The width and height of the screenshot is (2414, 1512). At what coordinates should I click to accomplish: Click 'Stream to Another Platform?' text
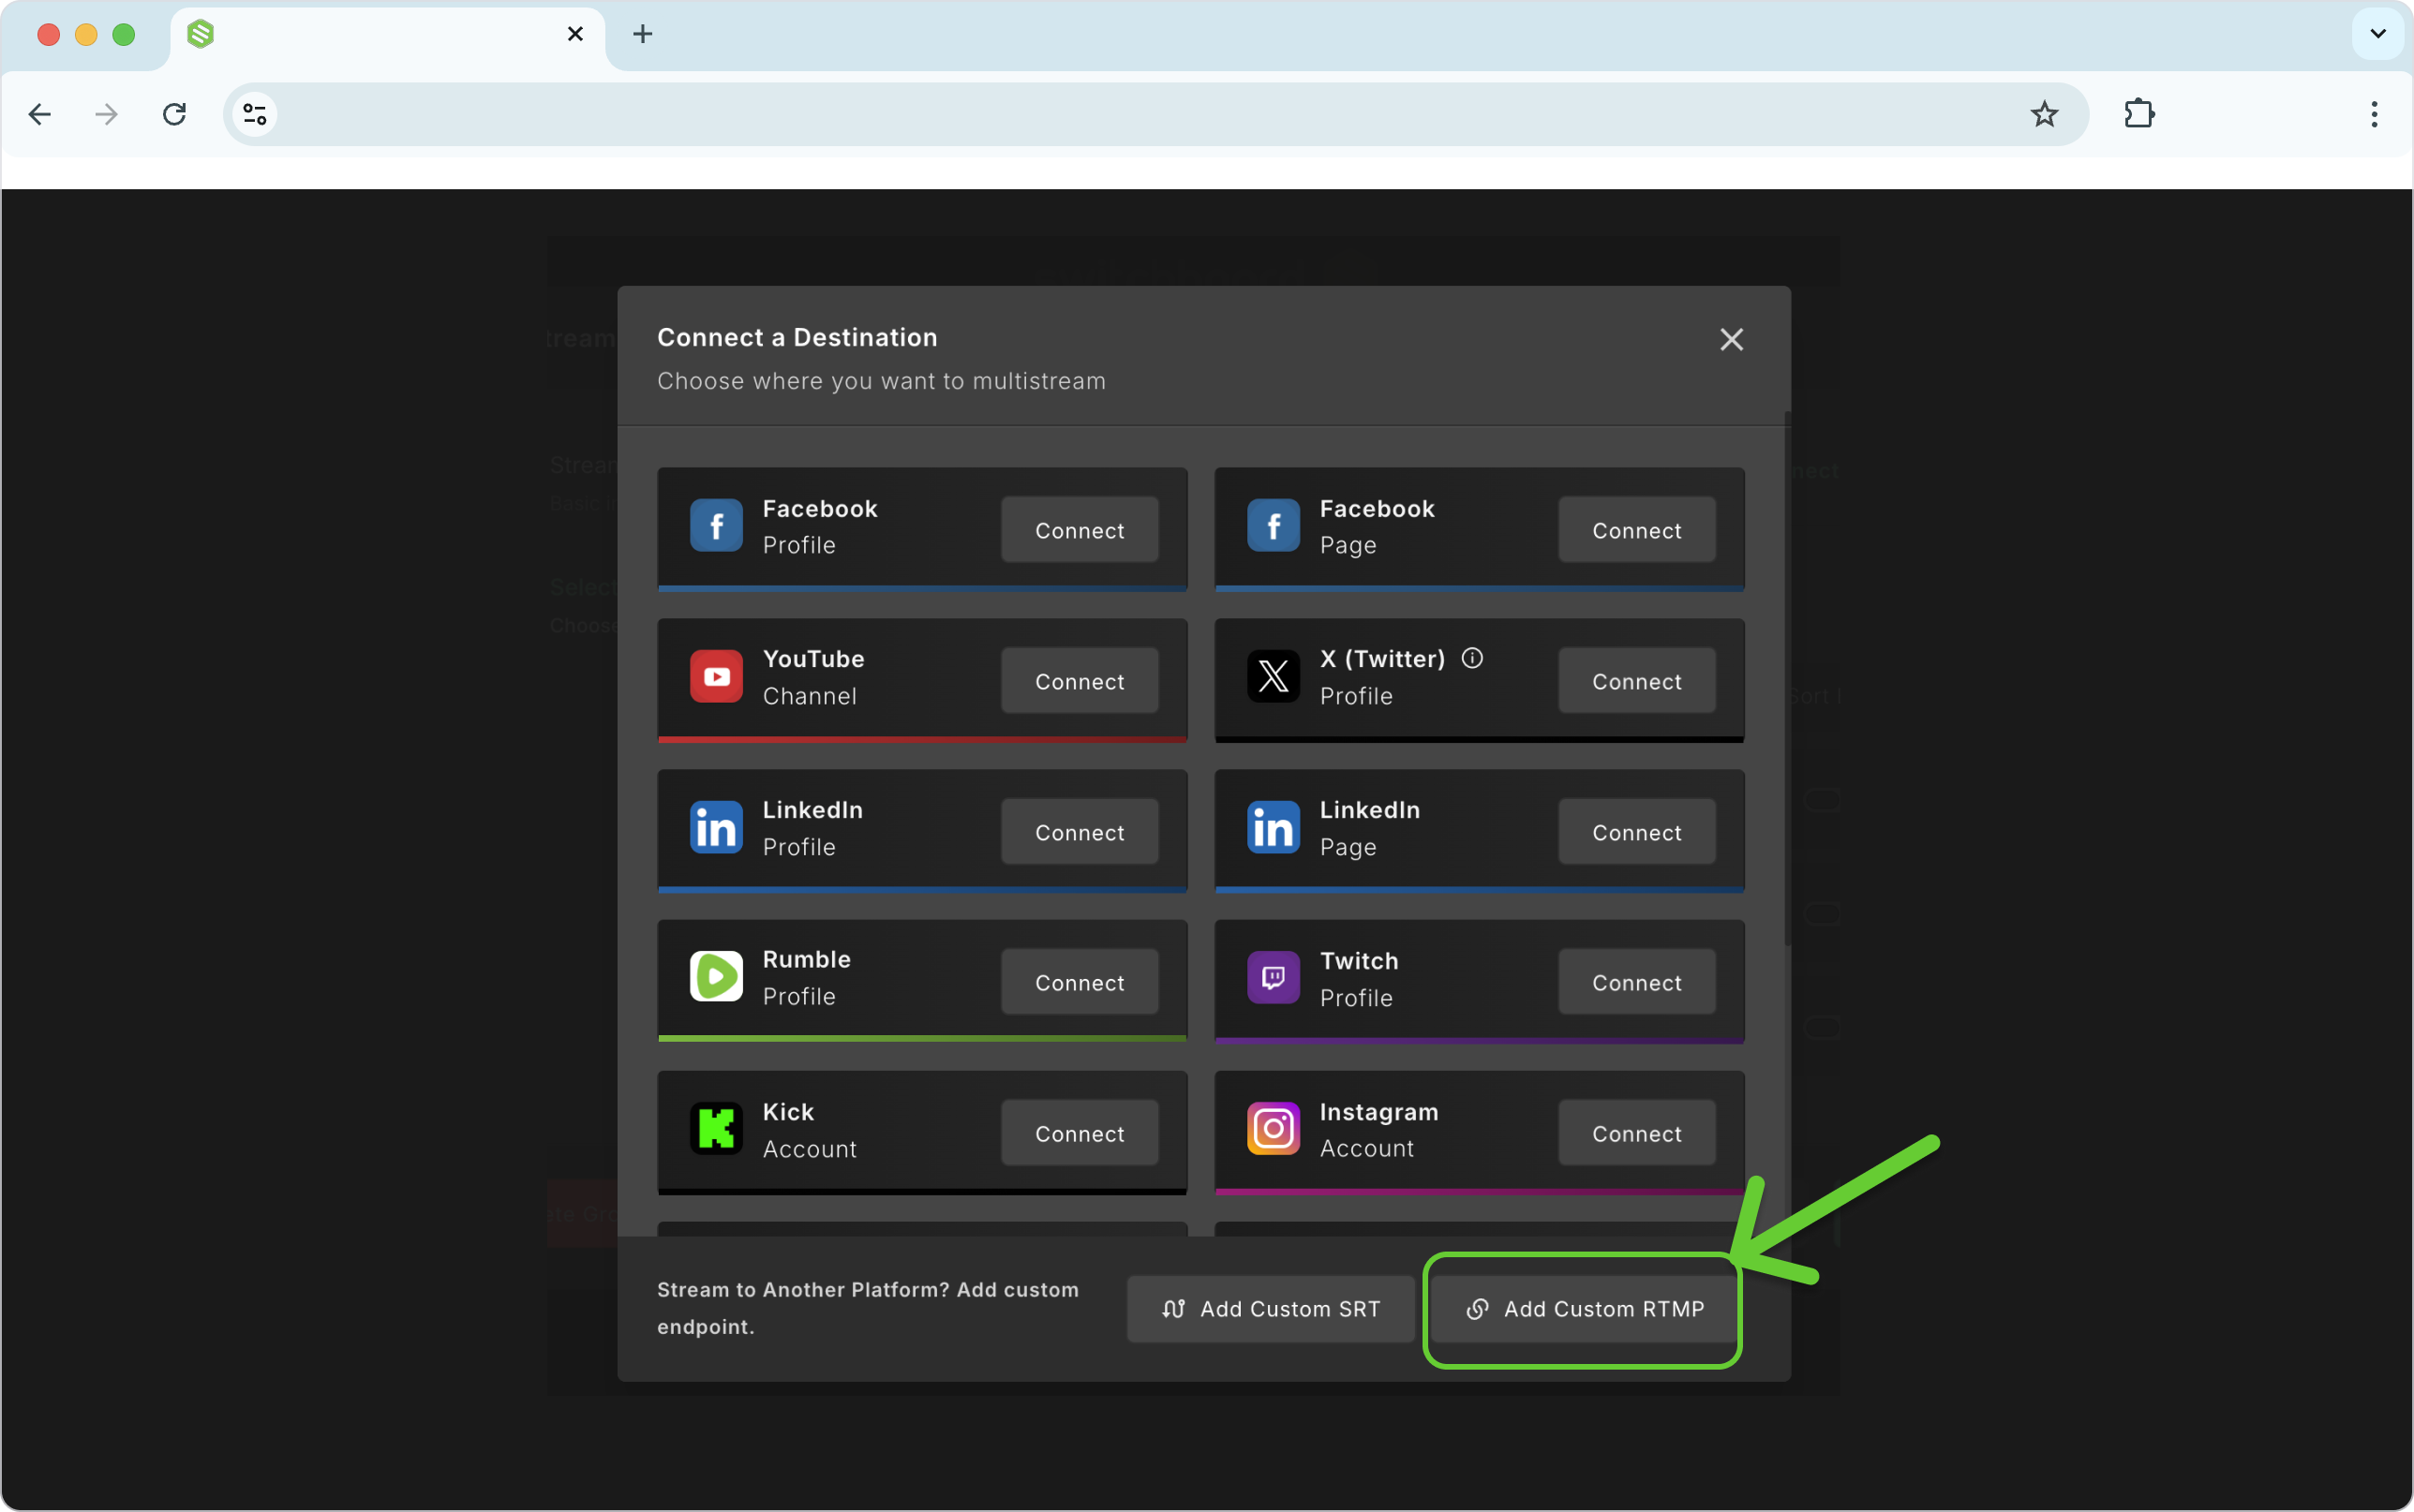tap(803, 1289)
